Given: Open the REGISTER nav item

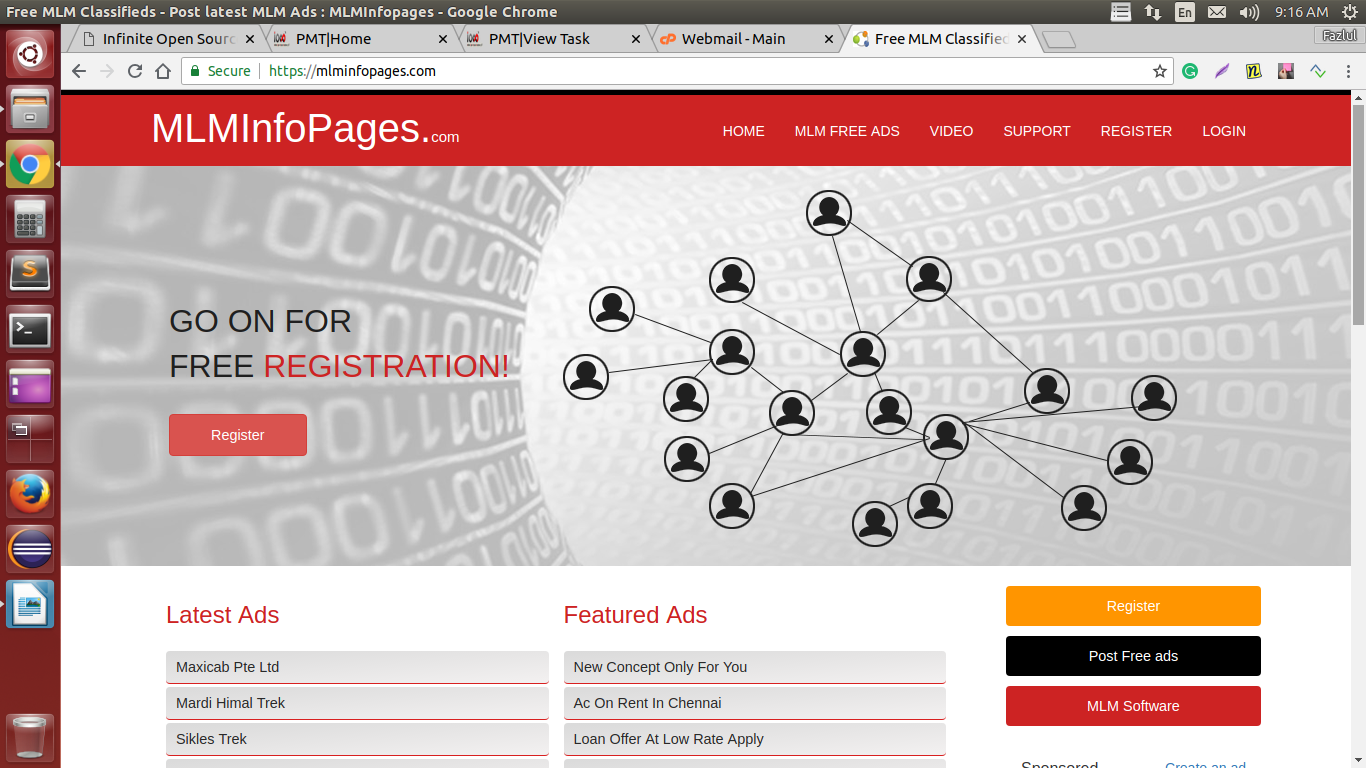Looking at the screenshot, I should click(1136, 131).
